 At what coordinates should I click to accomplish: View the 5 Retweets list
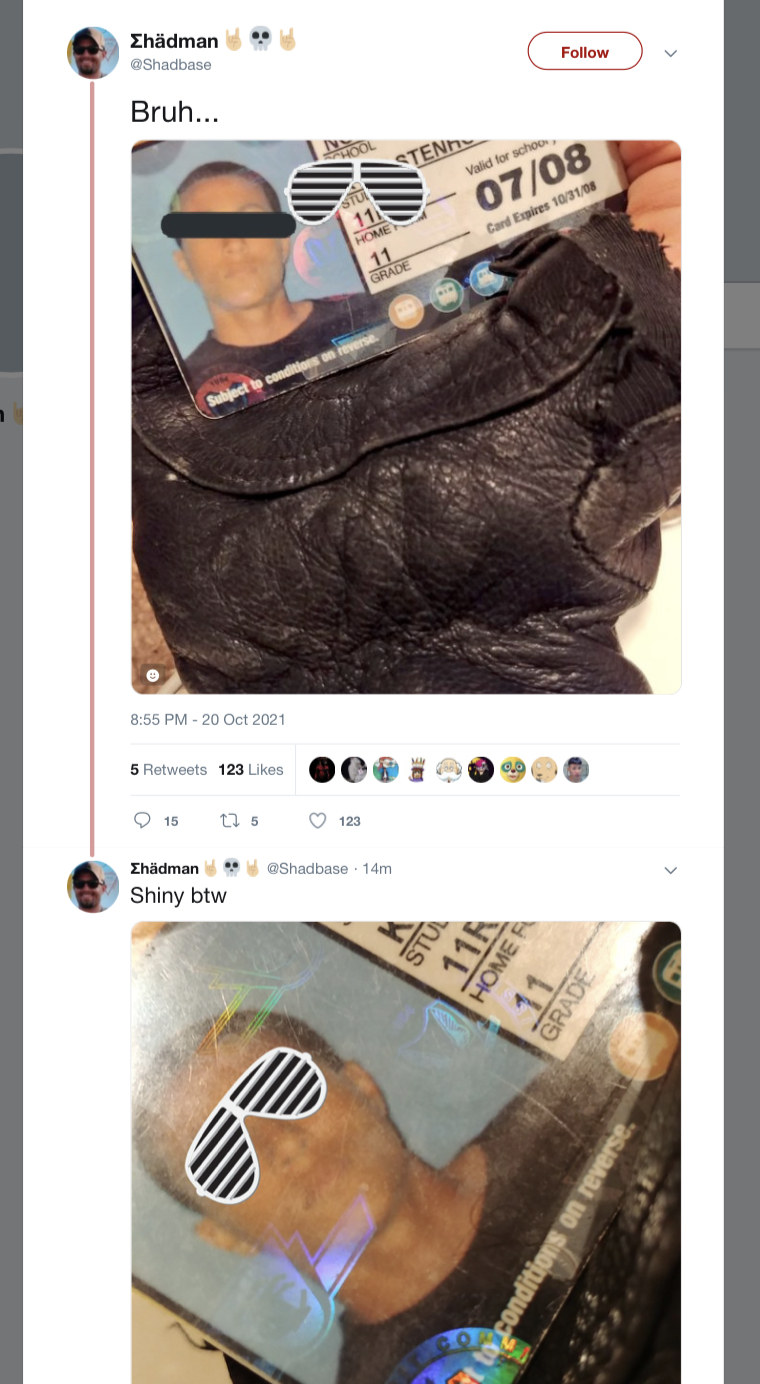[x=168, y=769]
